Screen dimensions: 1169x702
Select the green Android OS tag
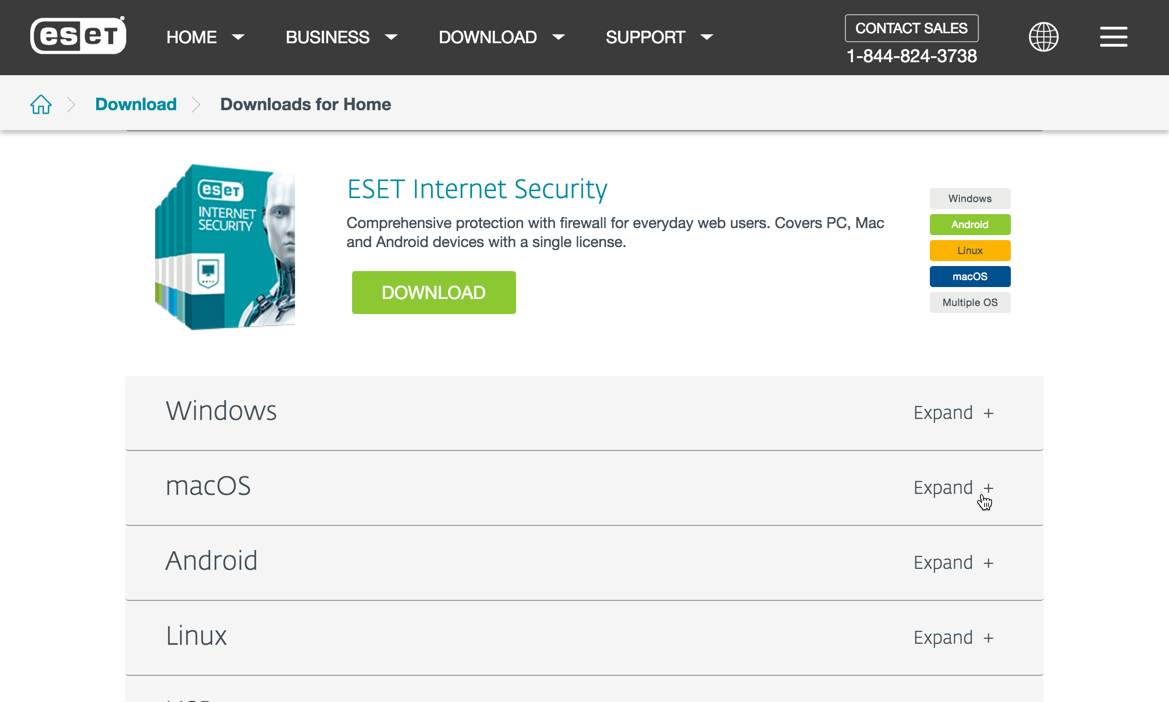click(x=970, y=224)
